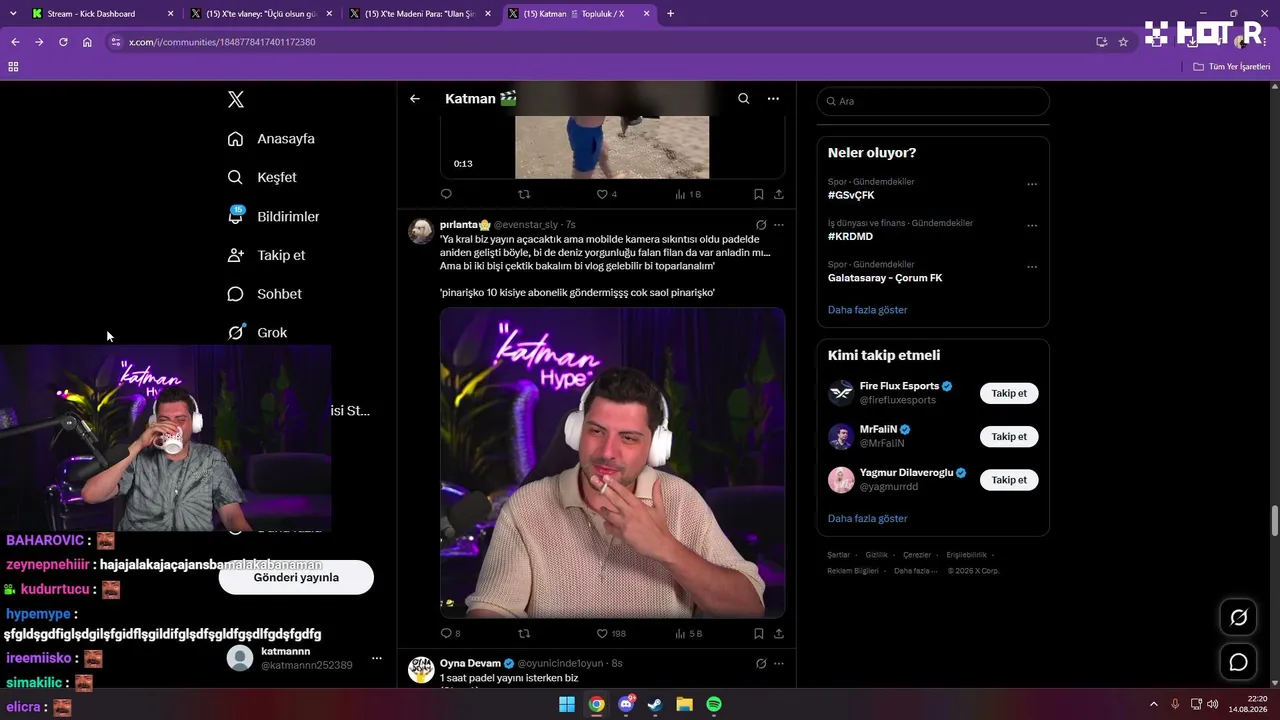Open the Şartlar footer link
Viewport: 1280px width, 720px height.
(x=838, y=555)
